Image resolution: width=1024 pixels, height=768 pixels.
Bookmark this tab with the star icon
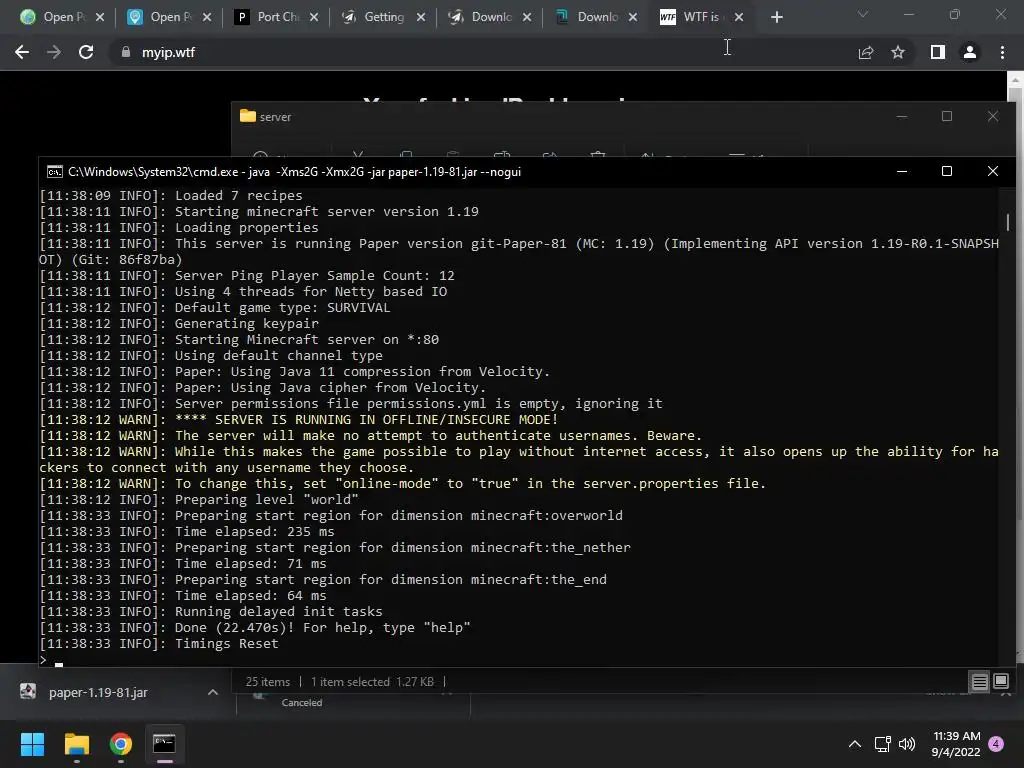tap(898, 52)
